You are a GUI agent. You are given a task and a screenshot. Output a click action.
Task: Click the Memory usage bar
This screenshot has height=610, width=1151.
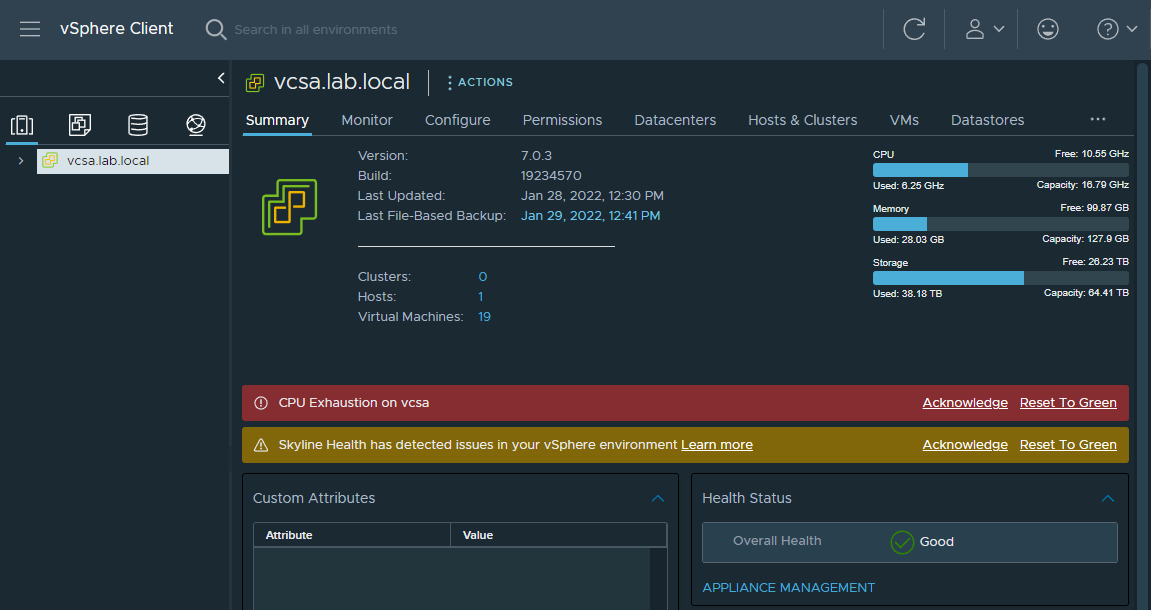pyautogui.click(x=1001, y=224)
